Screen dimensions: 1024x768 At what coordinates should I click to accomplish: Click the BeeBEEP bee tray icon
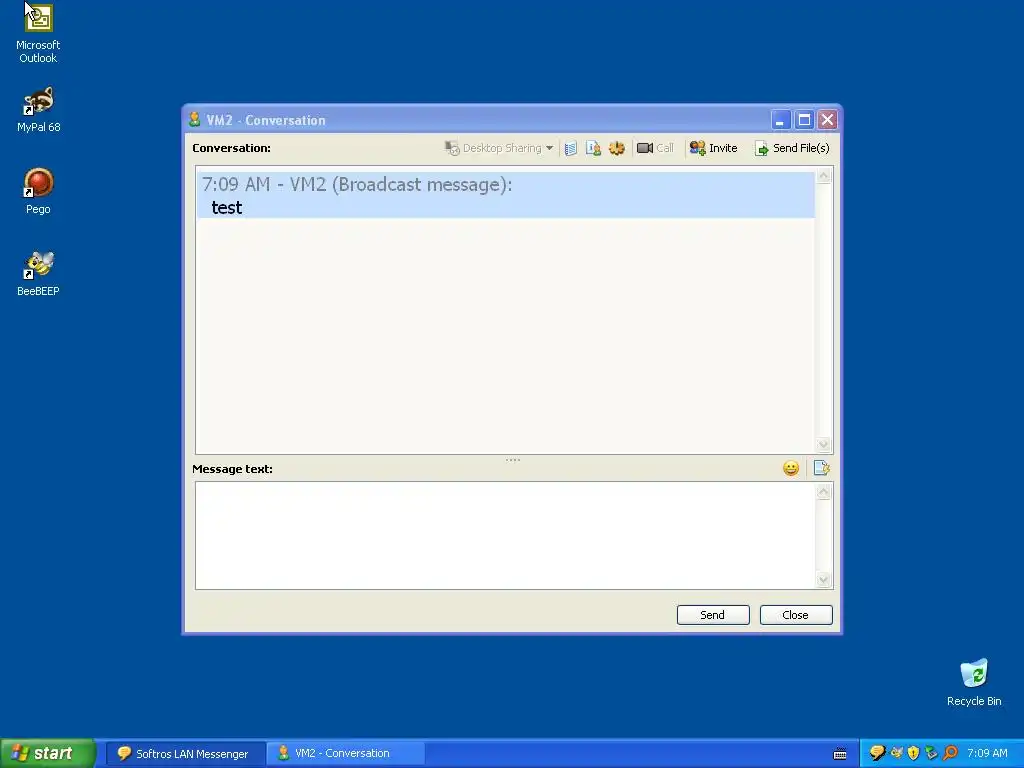coord(896,754)
